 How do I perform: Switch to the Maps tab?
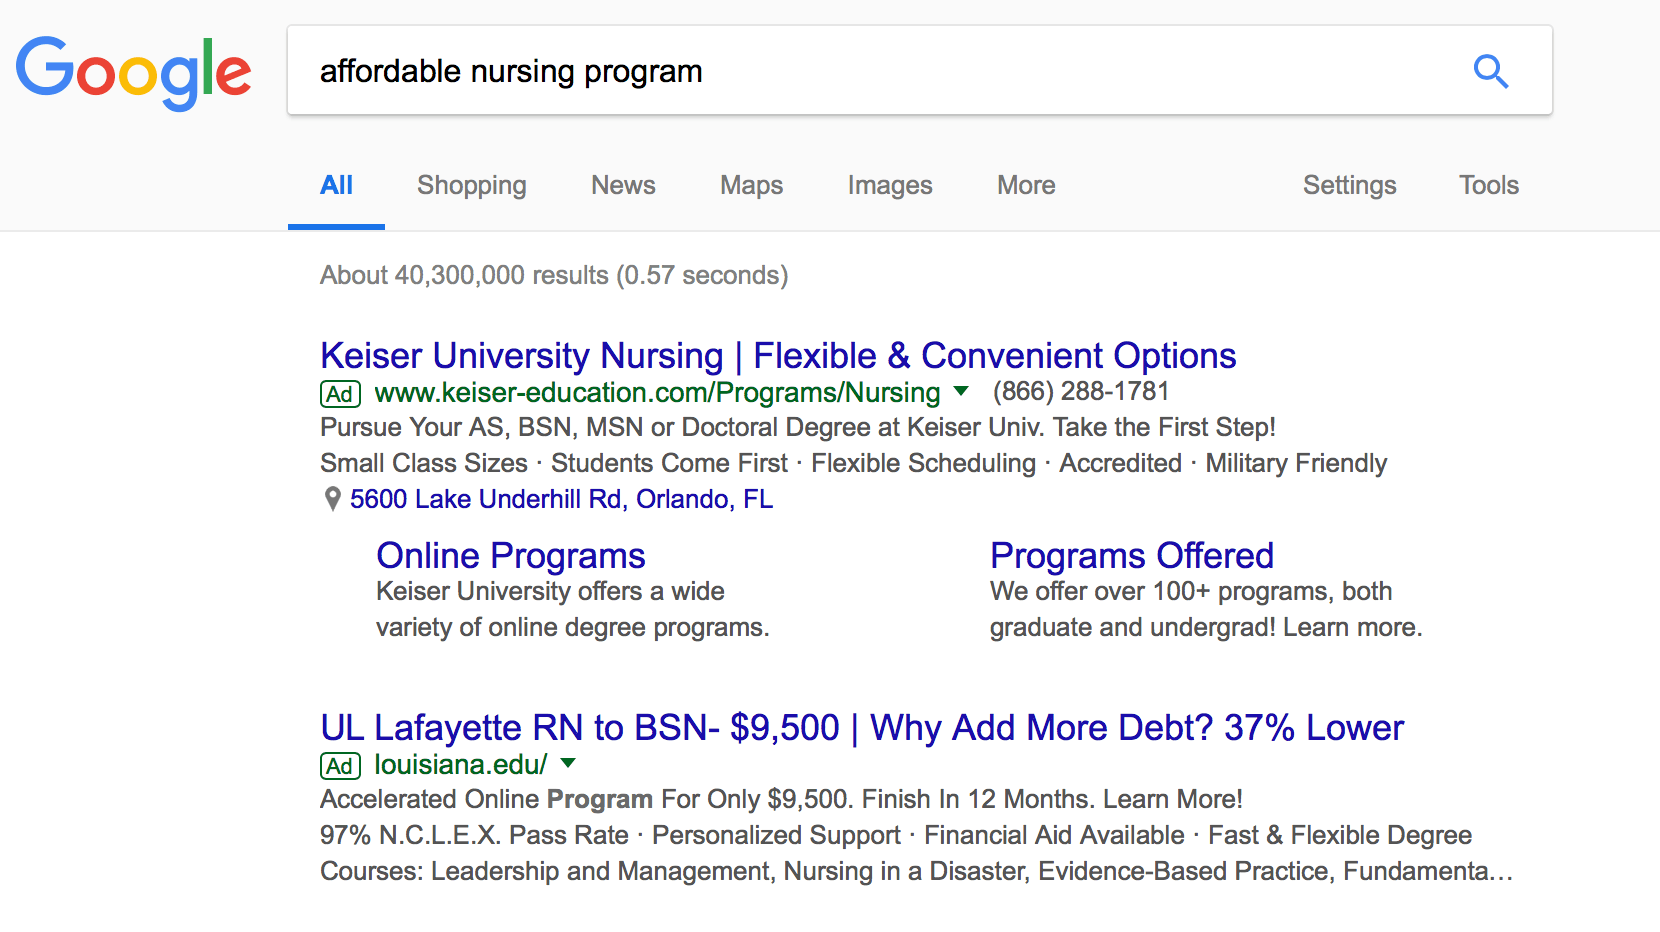pyautogui.click(x=751, y=185)
